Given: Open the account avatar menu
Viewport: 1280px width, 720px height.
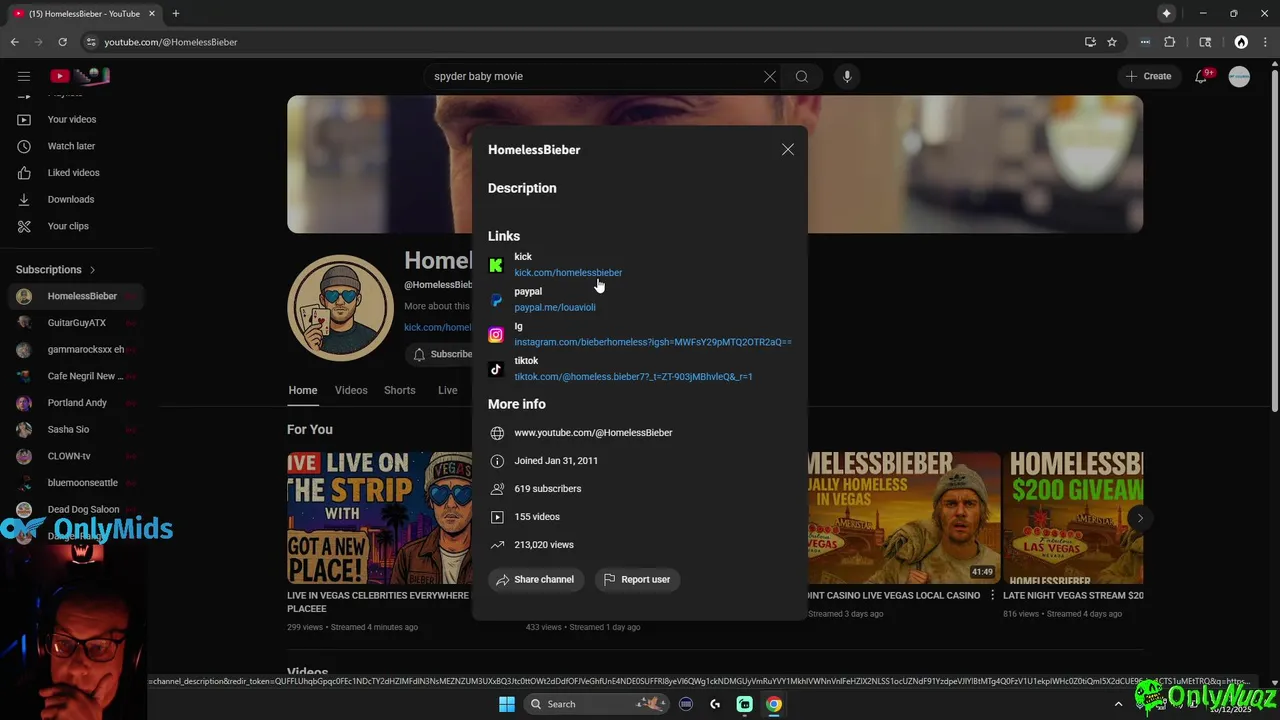Looking at the screenshot, I should (x=1239, y=76).
